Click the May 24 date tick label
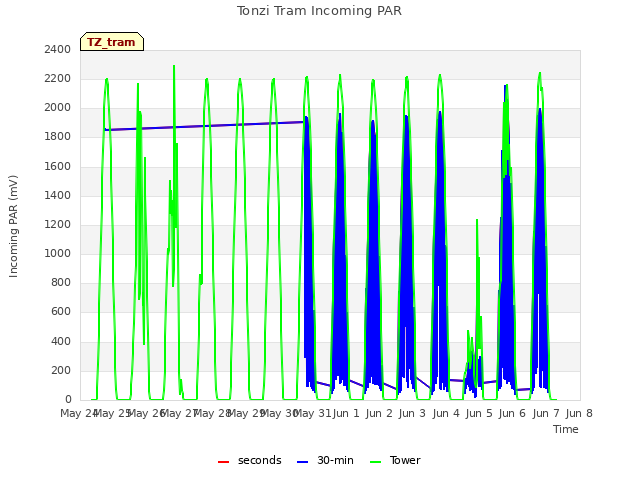The height and width of the screenshot is (480, 640). (79, 413)
